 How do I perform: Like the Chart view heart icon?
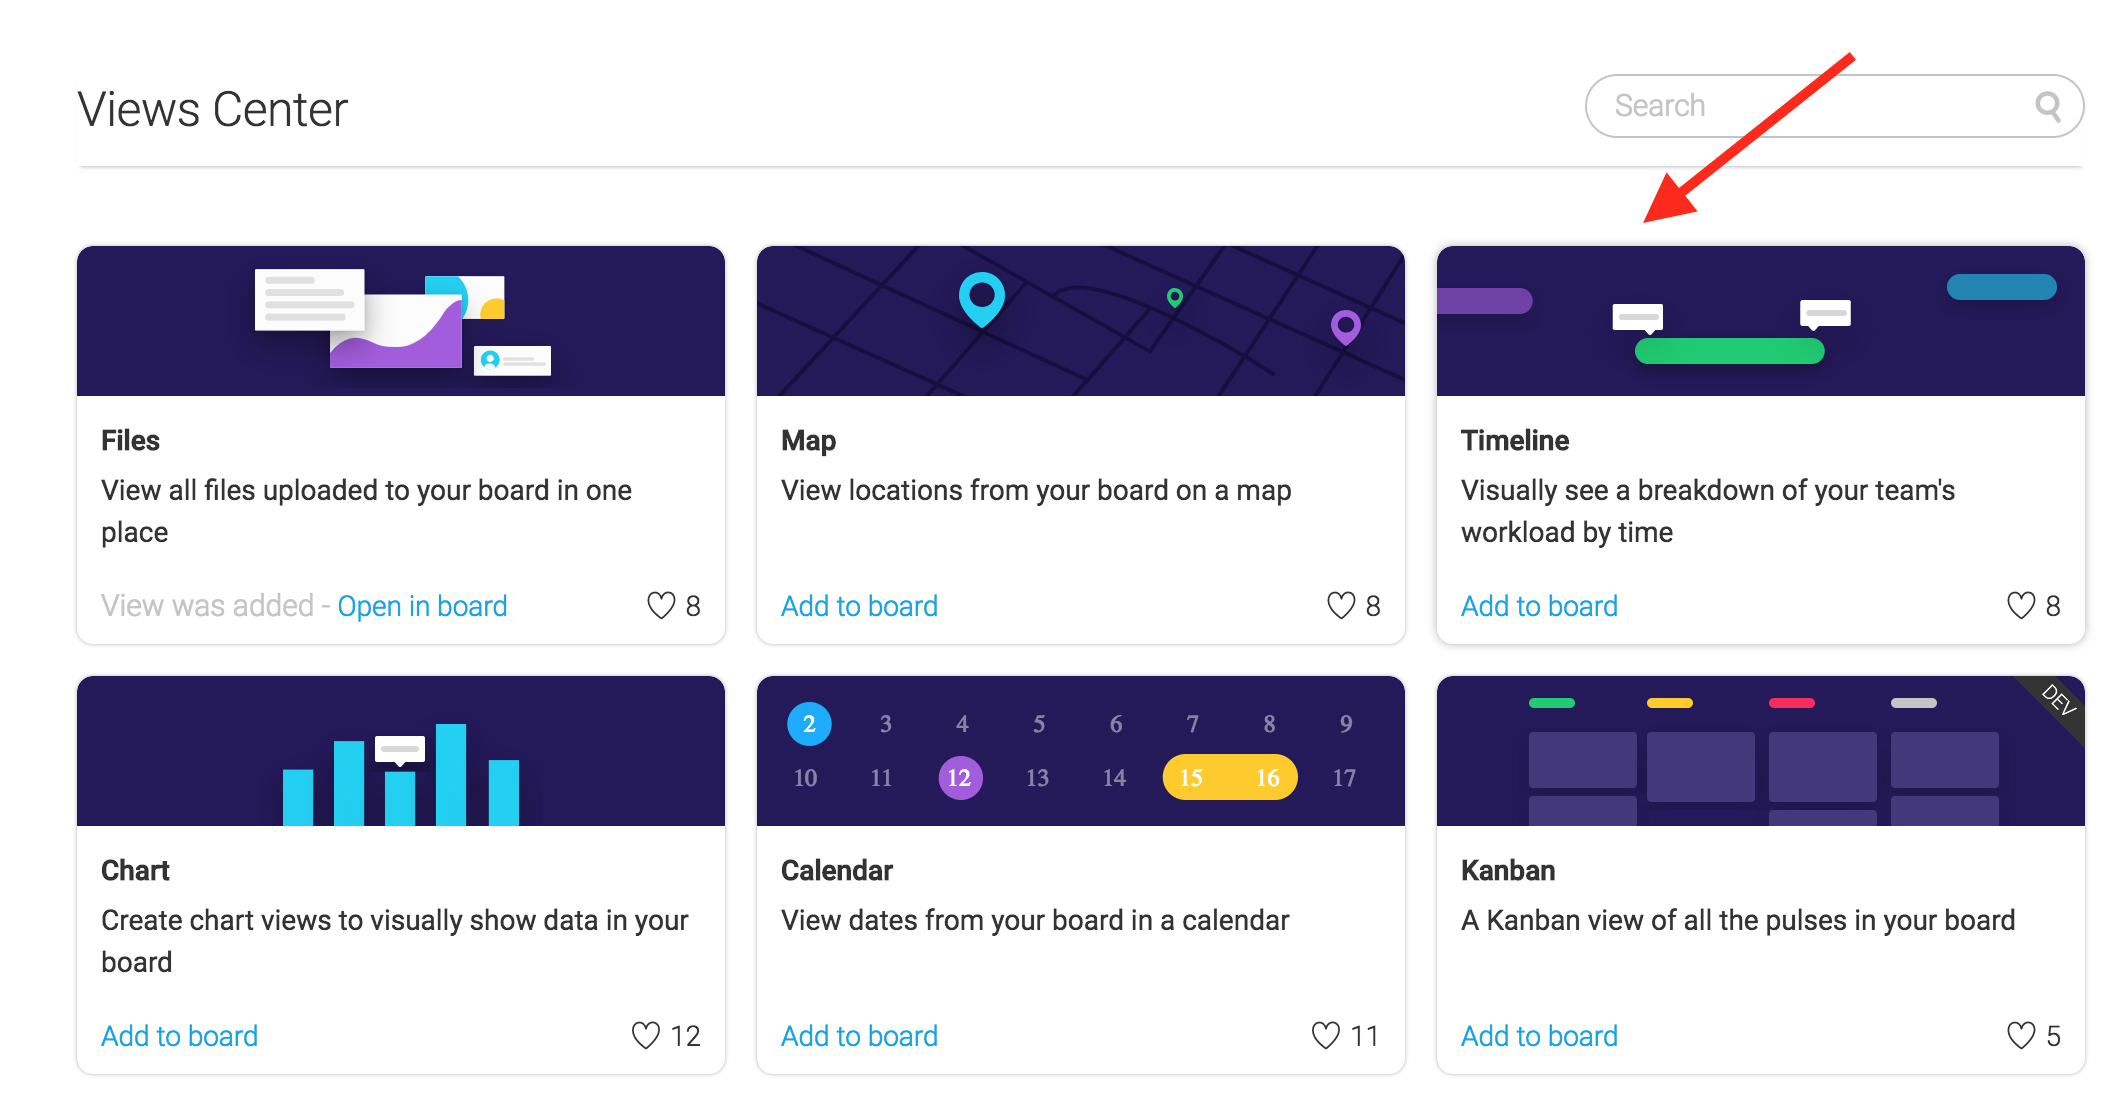pos(646,1035)
